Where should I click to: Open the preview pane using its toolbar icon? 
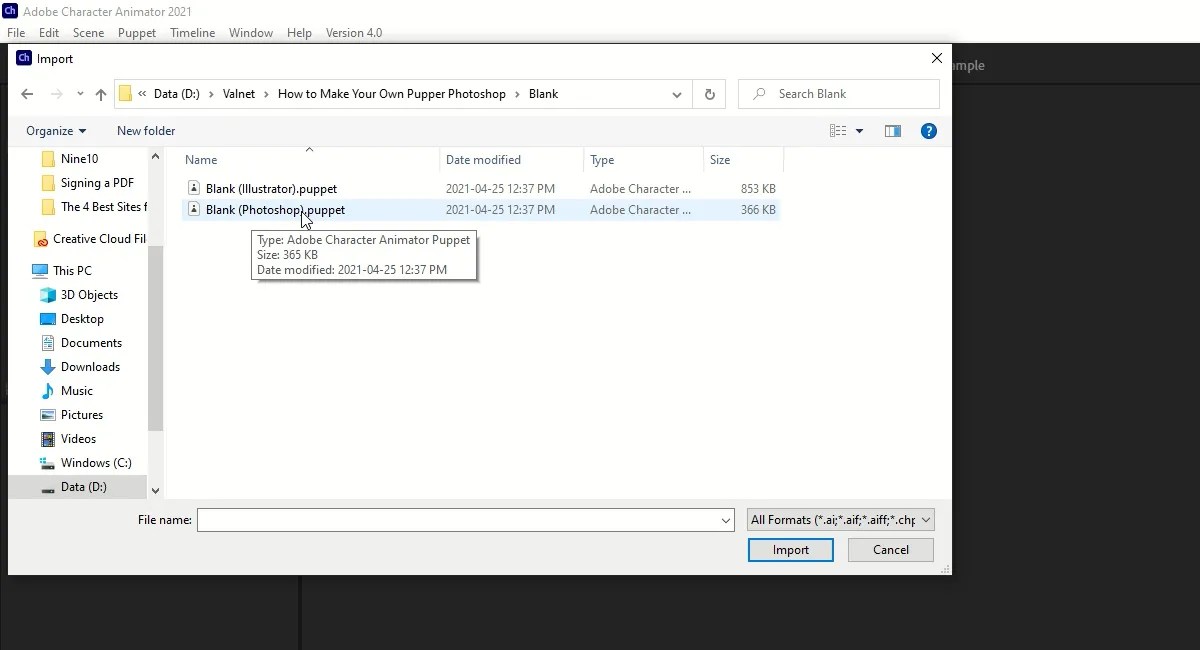coord(893,131)
